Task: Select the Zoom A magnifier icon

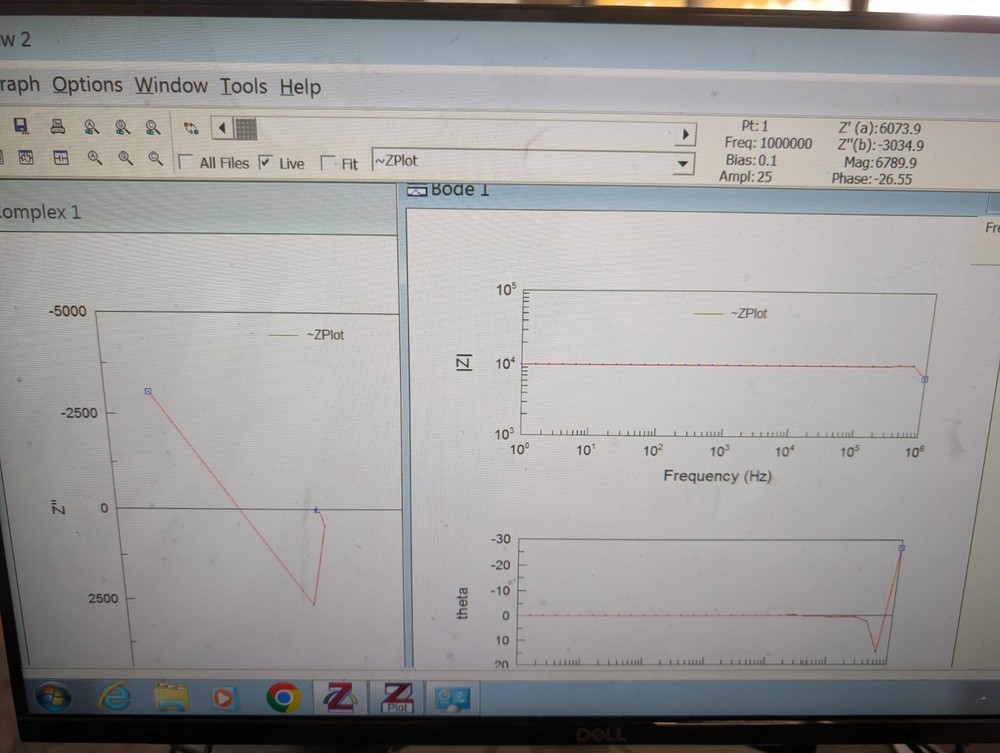Action: coord(91,127)
